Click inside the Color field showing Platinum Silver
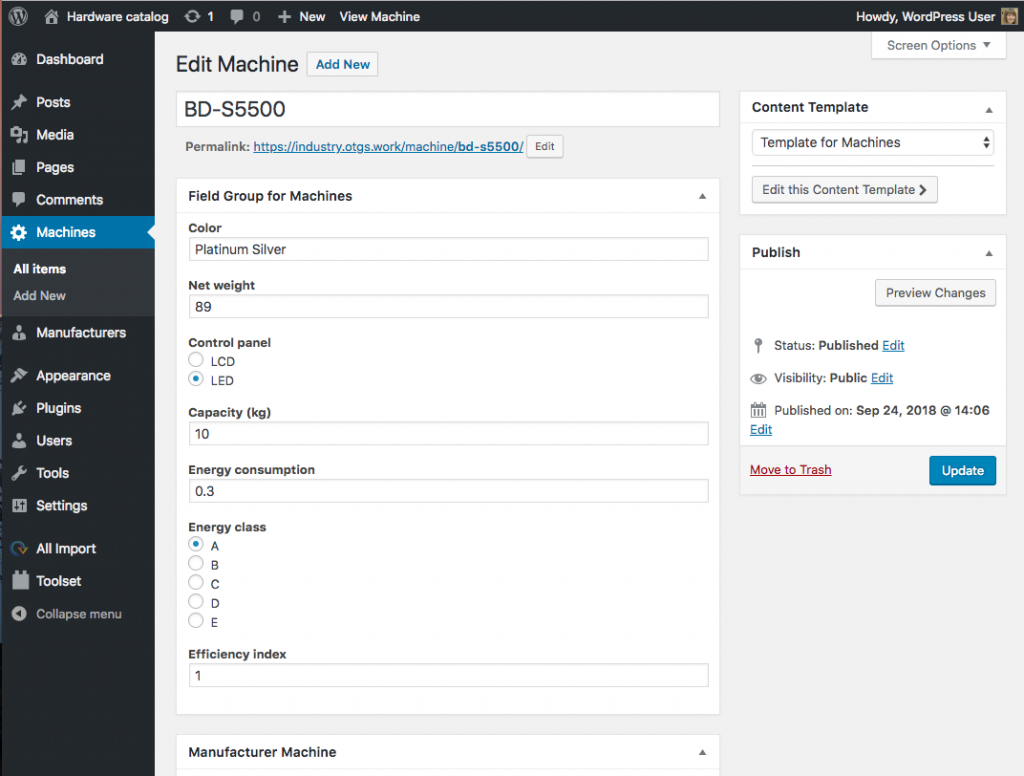The height and width of the screenshot is (776, 1024). click(448, 248)
